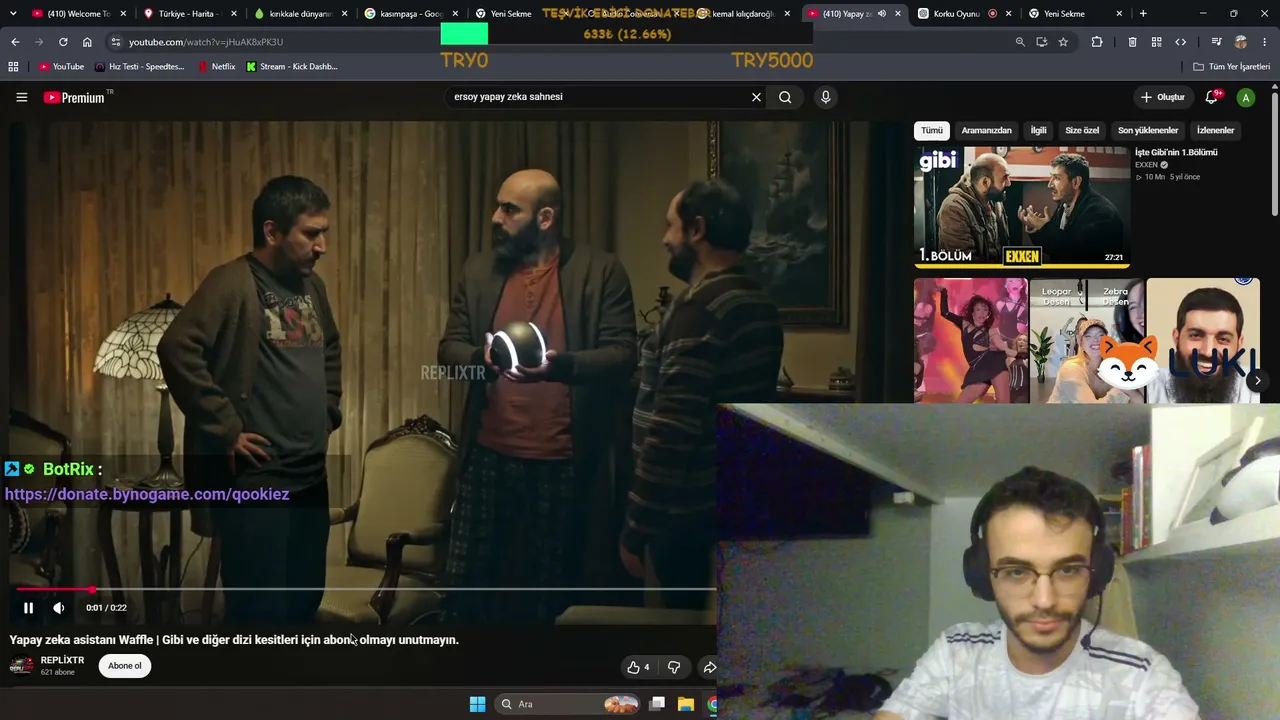
Task: View site information icon in address bar
Action: pyautogui.click(x=116, y=42)
